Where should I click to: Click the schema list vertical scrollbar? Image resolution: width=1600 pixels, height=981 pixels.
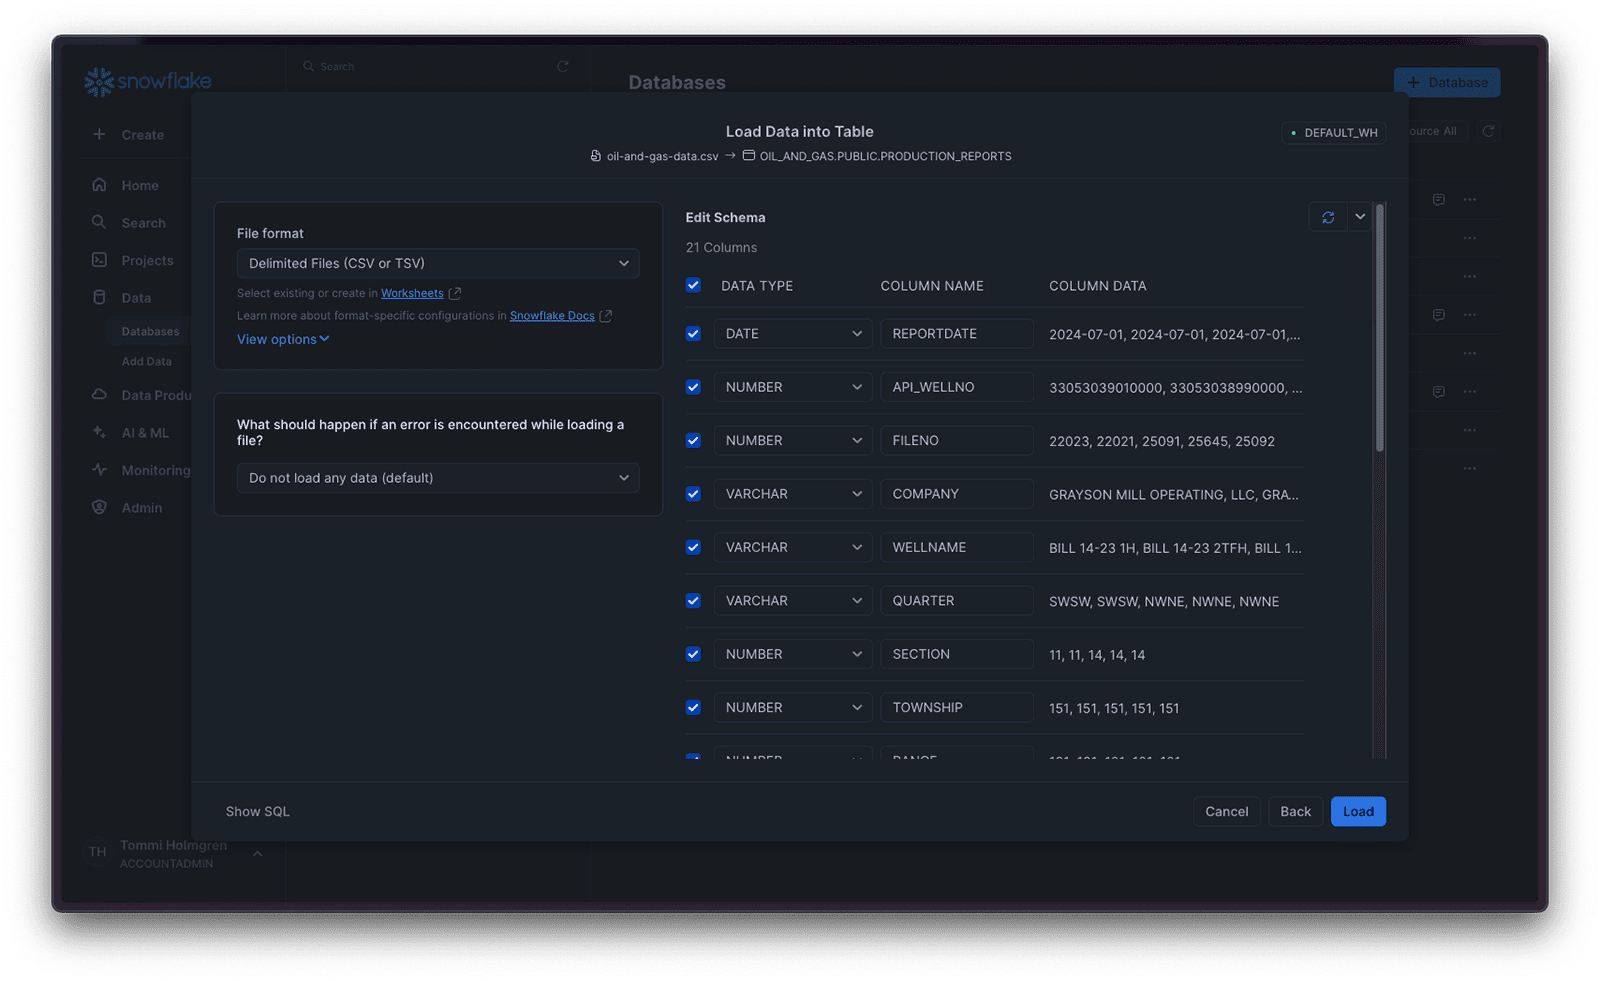click(x=1380, y=330)
